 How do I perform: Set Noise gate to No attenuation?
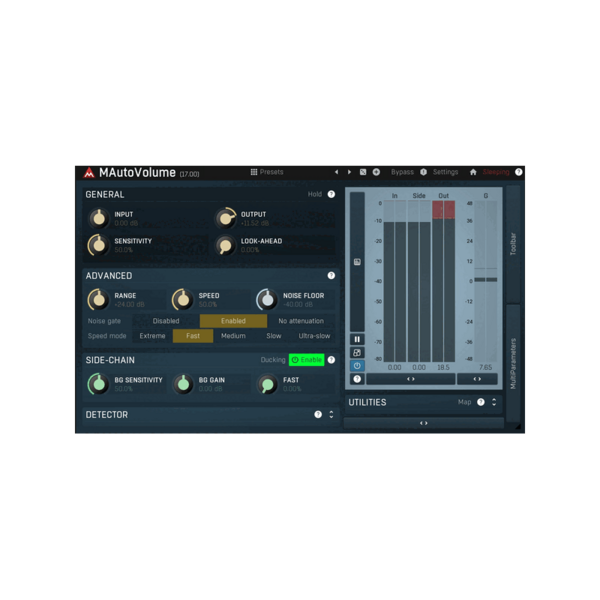pyautogui.click(x=301, y=321)
